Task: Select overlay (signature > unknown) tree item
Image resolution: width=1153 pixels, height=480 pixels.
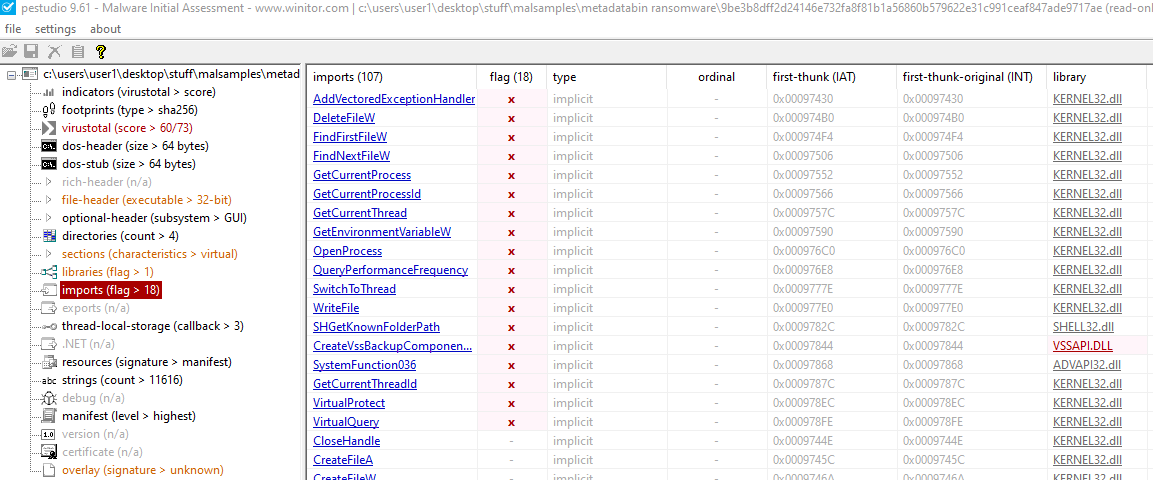Action: click(x=143, y=470)
